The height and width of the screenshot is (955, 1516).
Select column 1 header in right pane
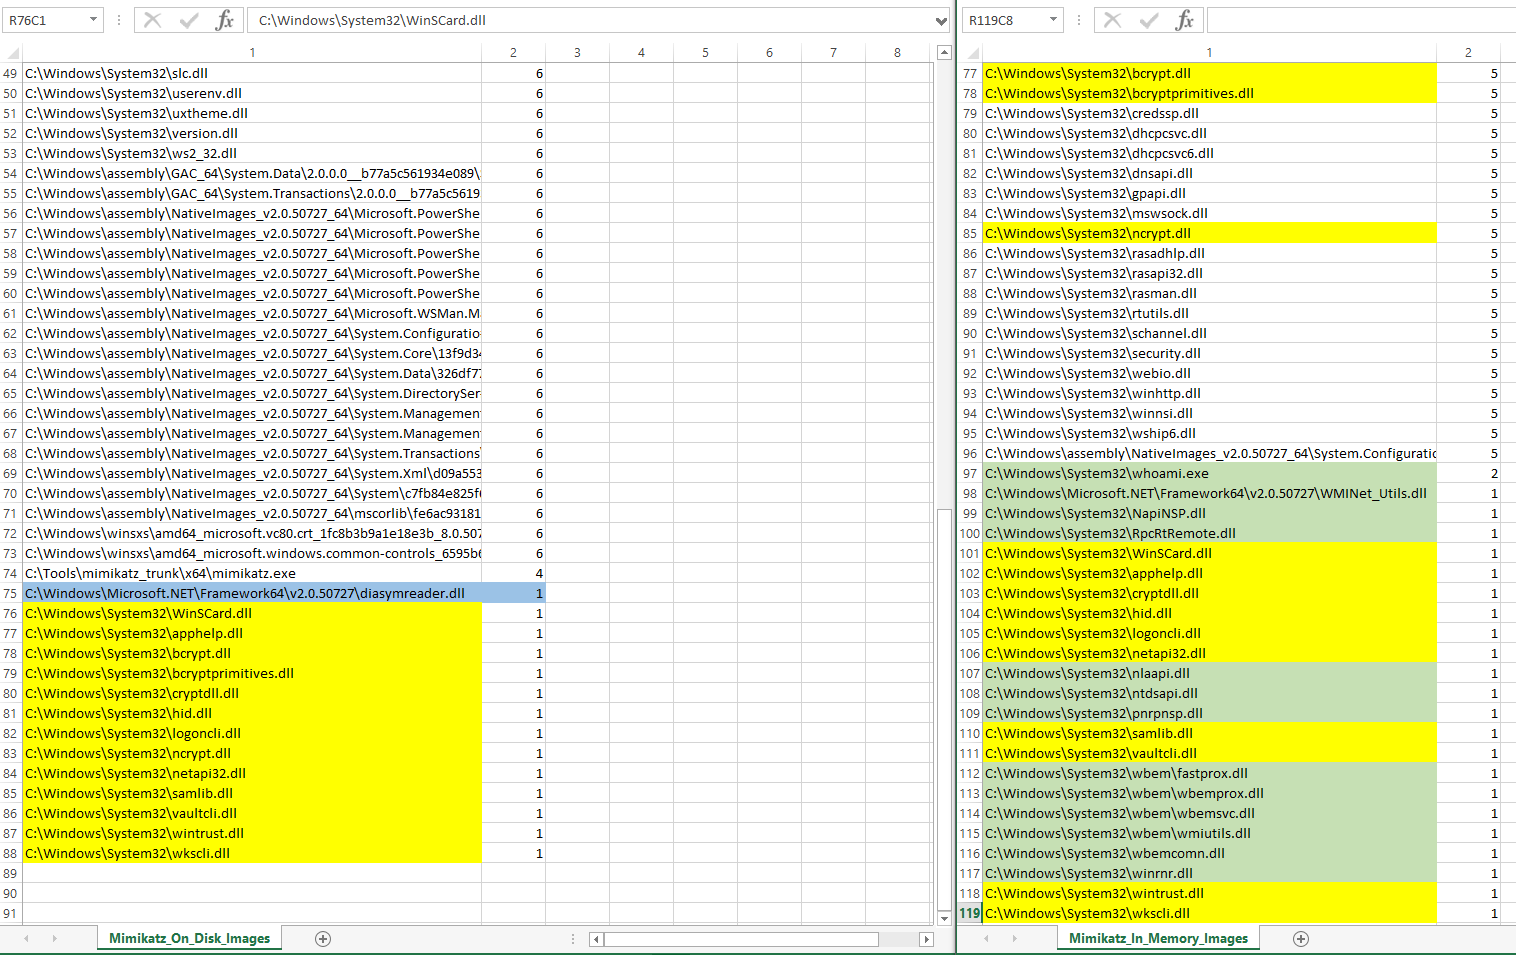pos(1209,53)
